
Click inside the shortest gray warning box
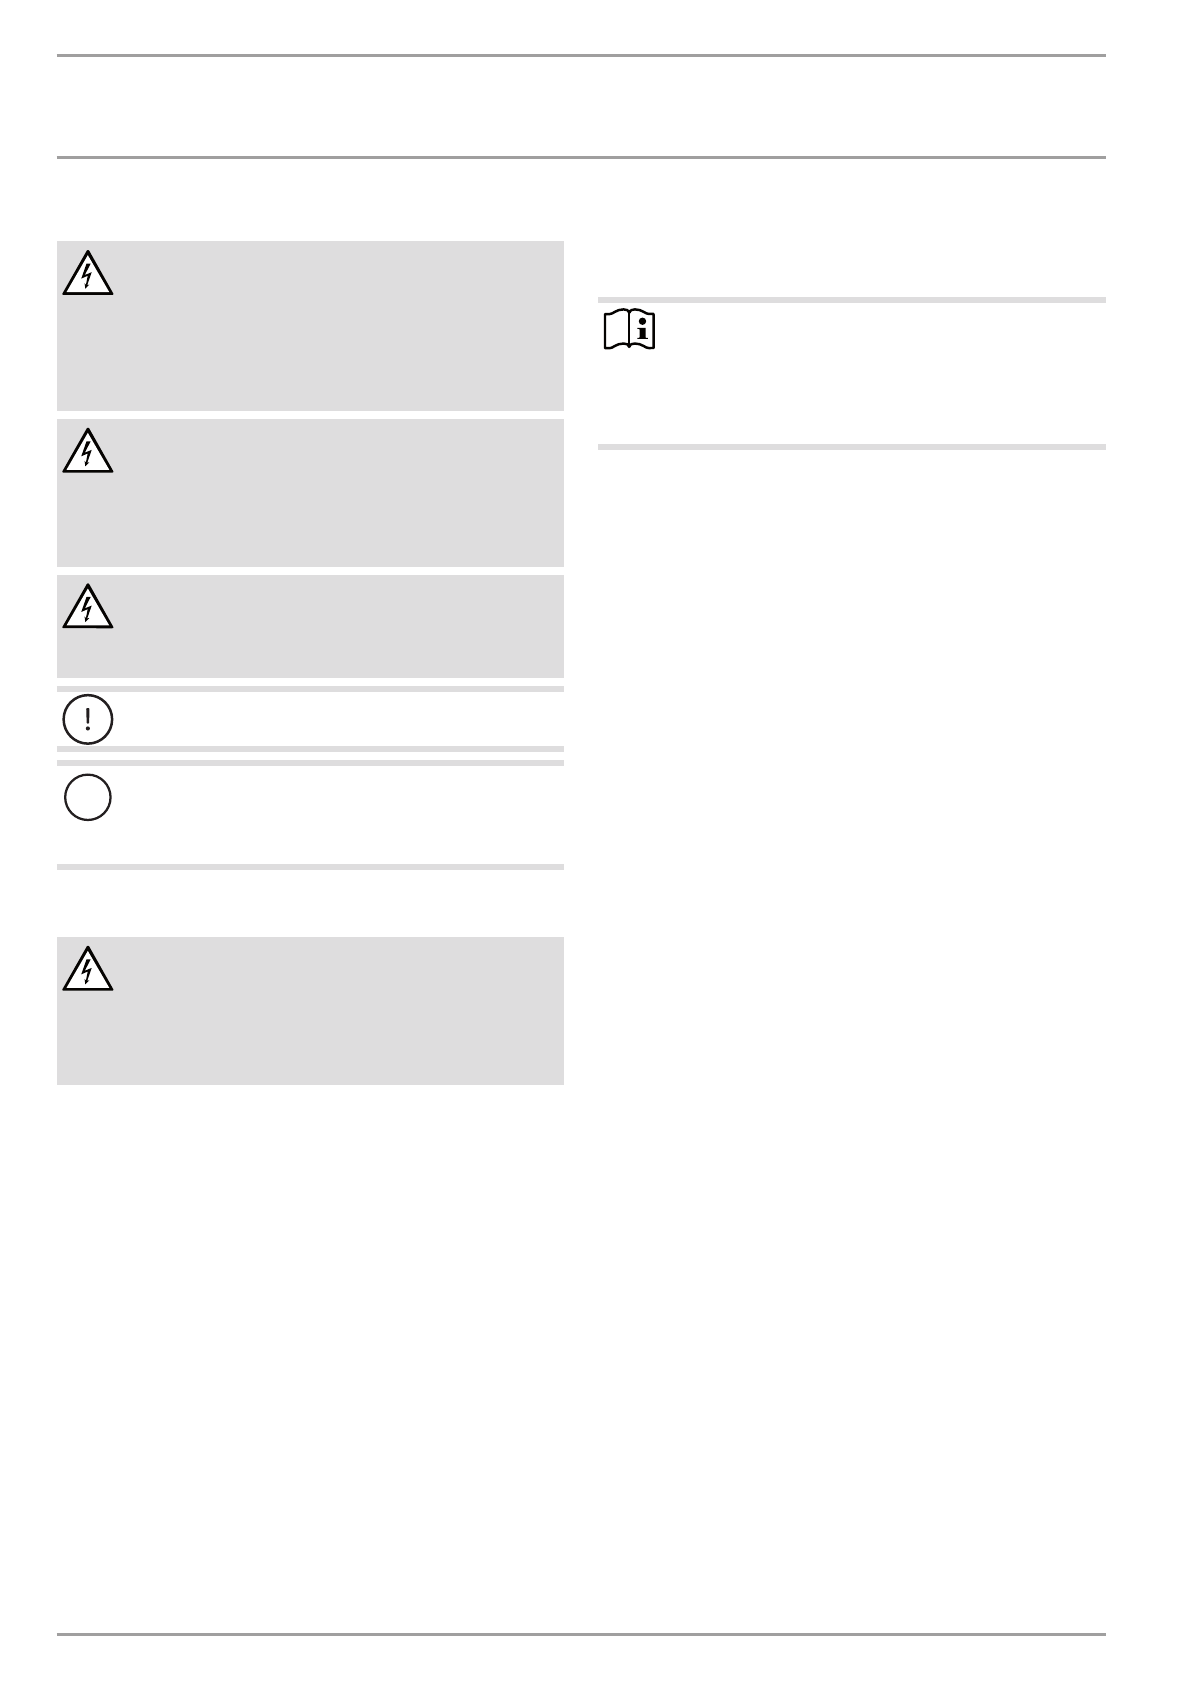pos(330,628)
